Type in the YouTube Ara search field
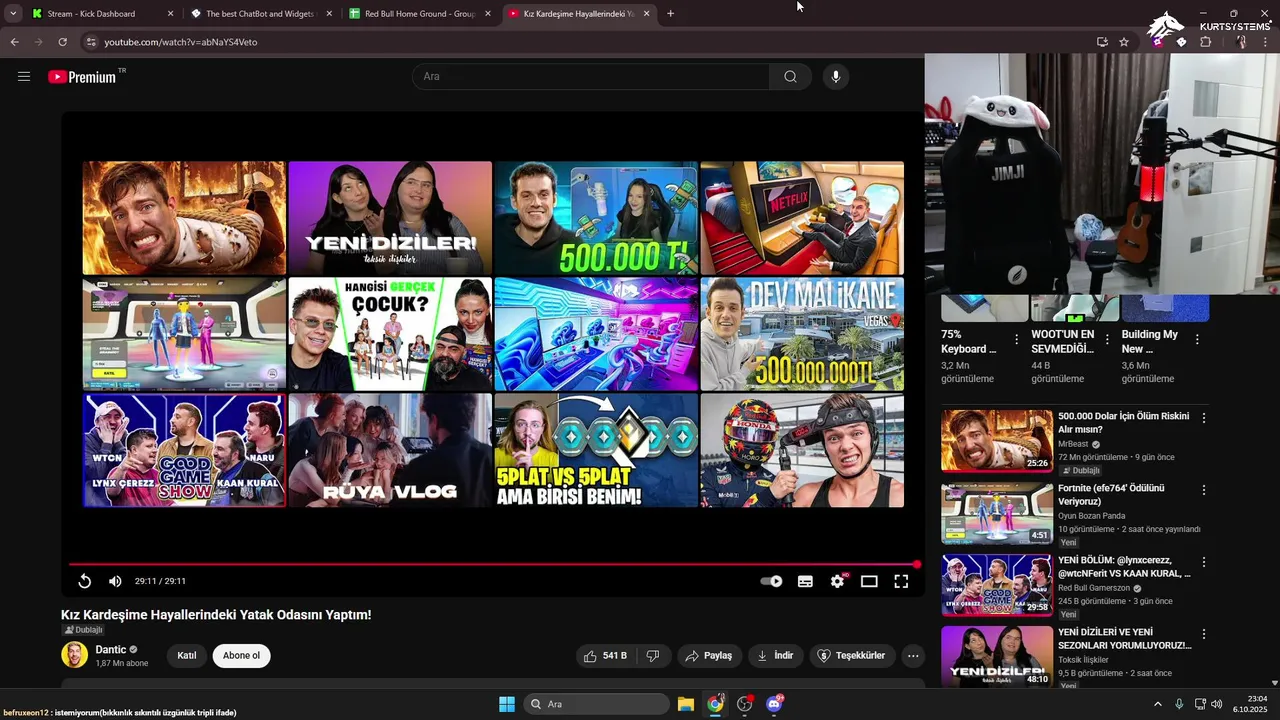 pyautogui.click(x=590, y=77)
